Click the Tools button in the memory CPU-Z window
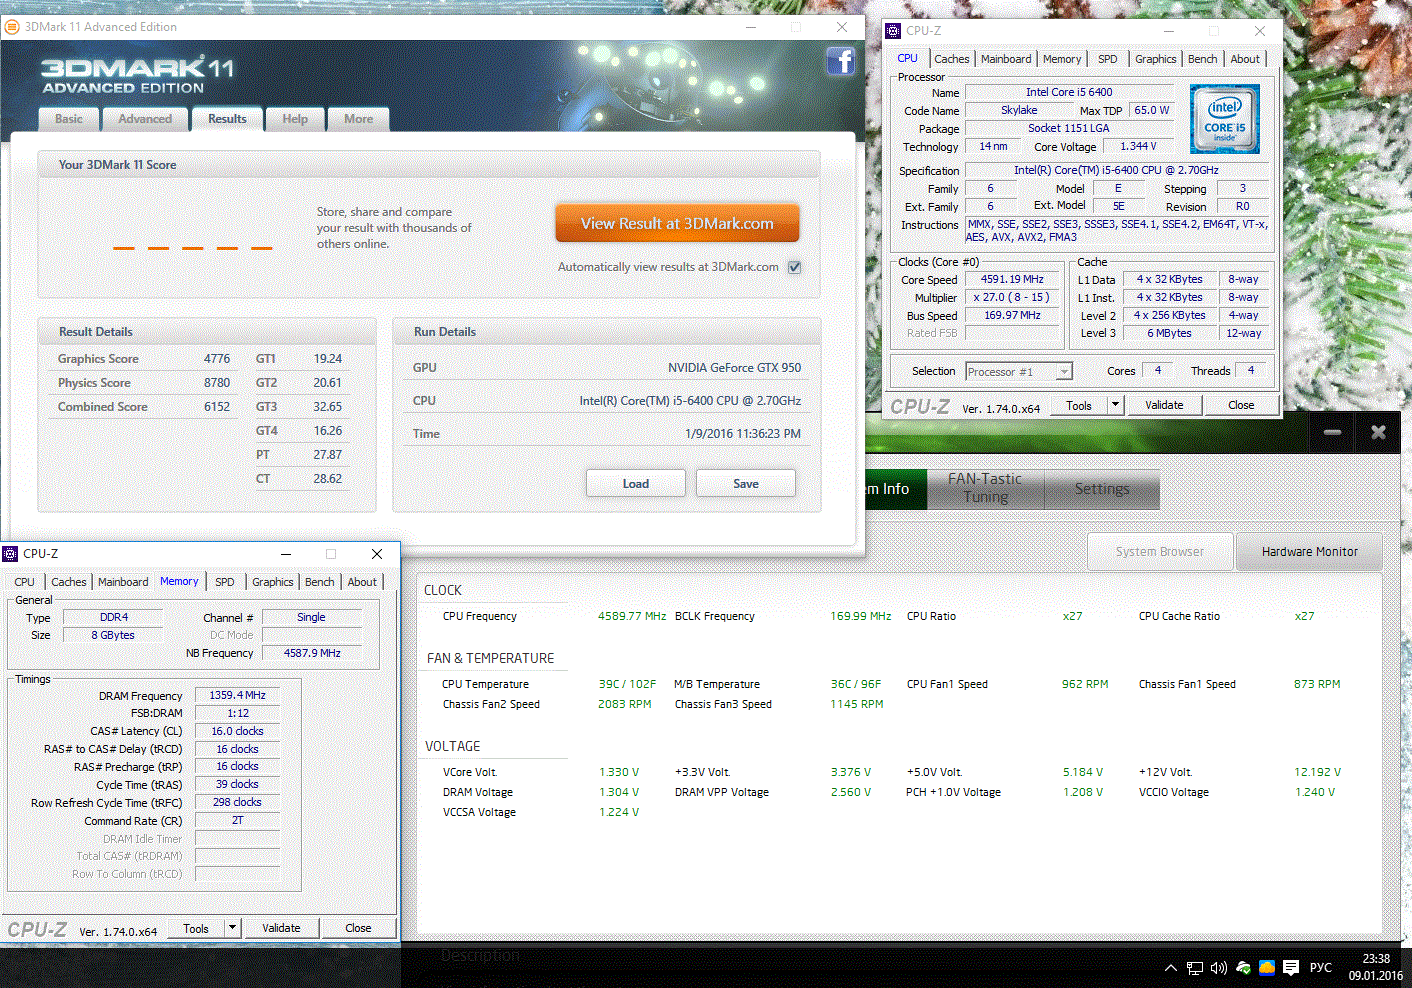1412x988 pixels. click(196, 928)
